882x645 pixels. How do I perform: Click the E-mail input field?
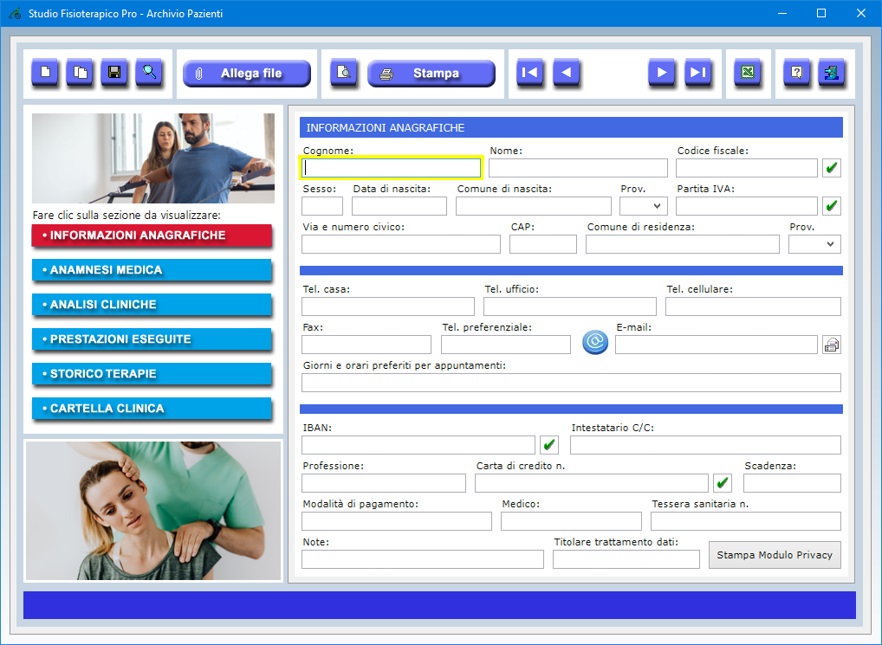716,345
